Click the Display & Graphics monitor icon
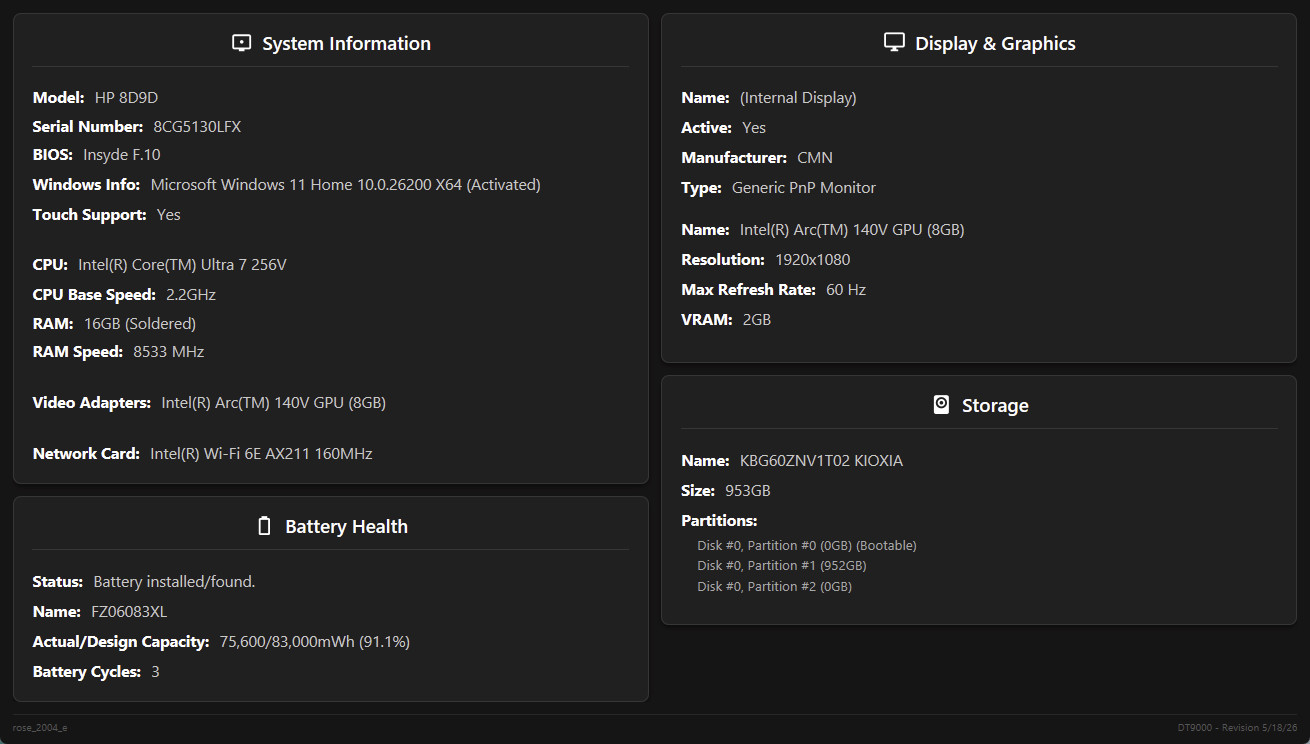1310x744 pixels. [x=894, y=42]
